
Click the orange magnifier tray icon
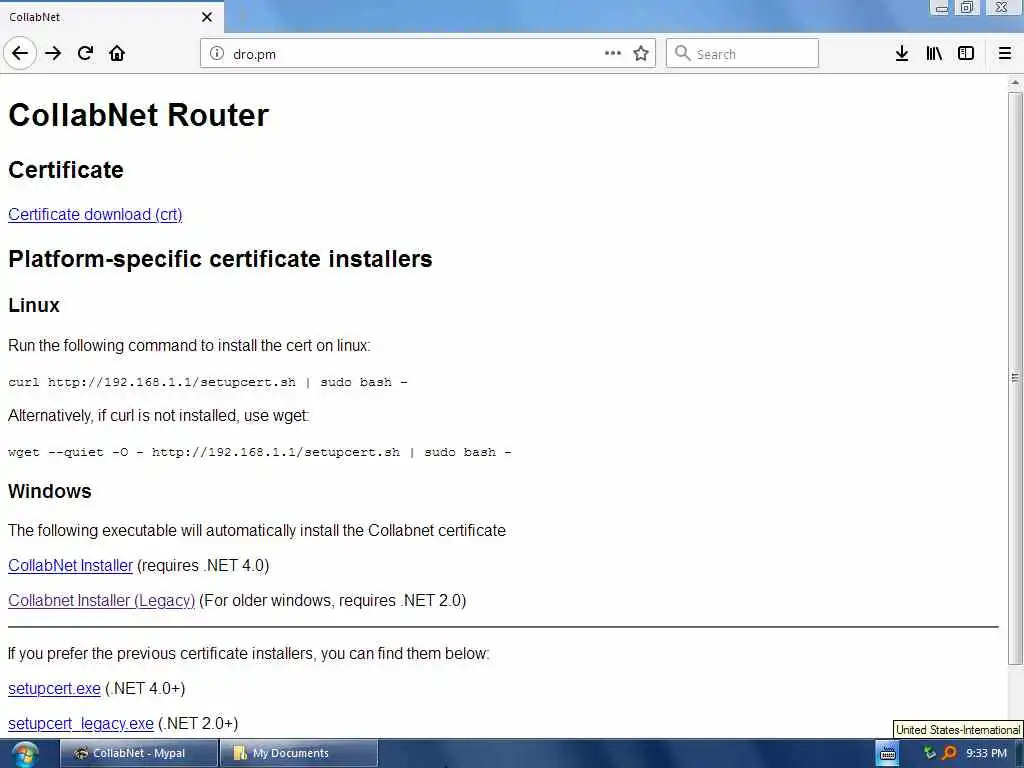tap(949, 753)
